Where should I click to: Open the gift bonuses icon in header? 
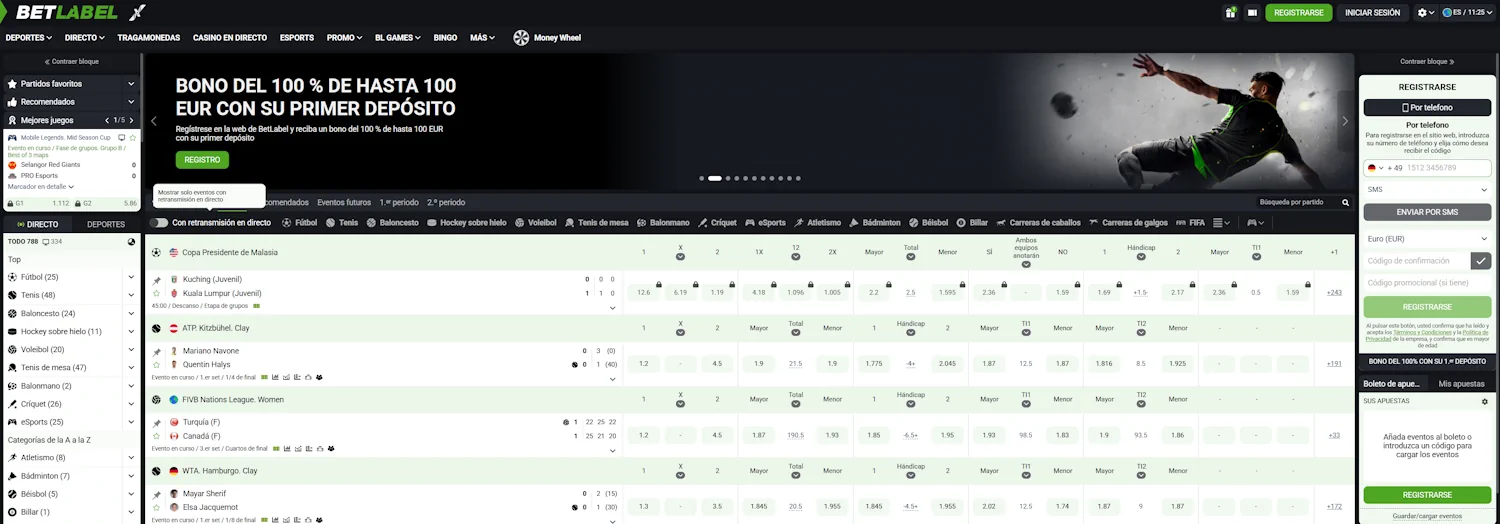click(x=1230, y=13)
